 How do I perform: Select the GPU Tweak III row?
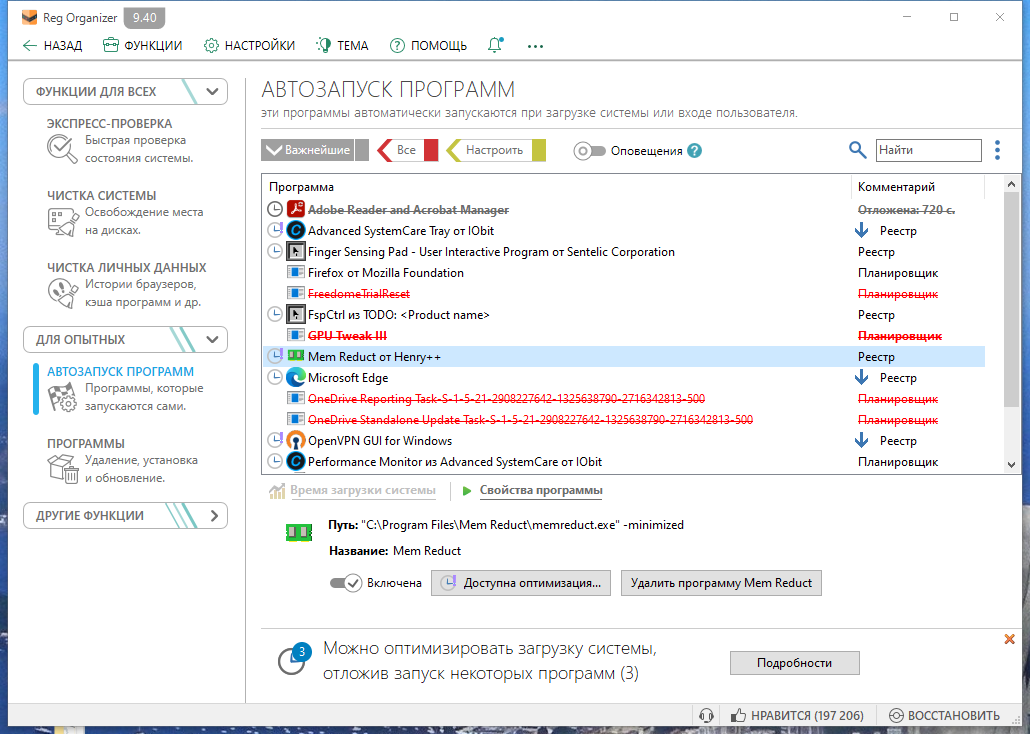pyautogui.click(x=623, y=336)
